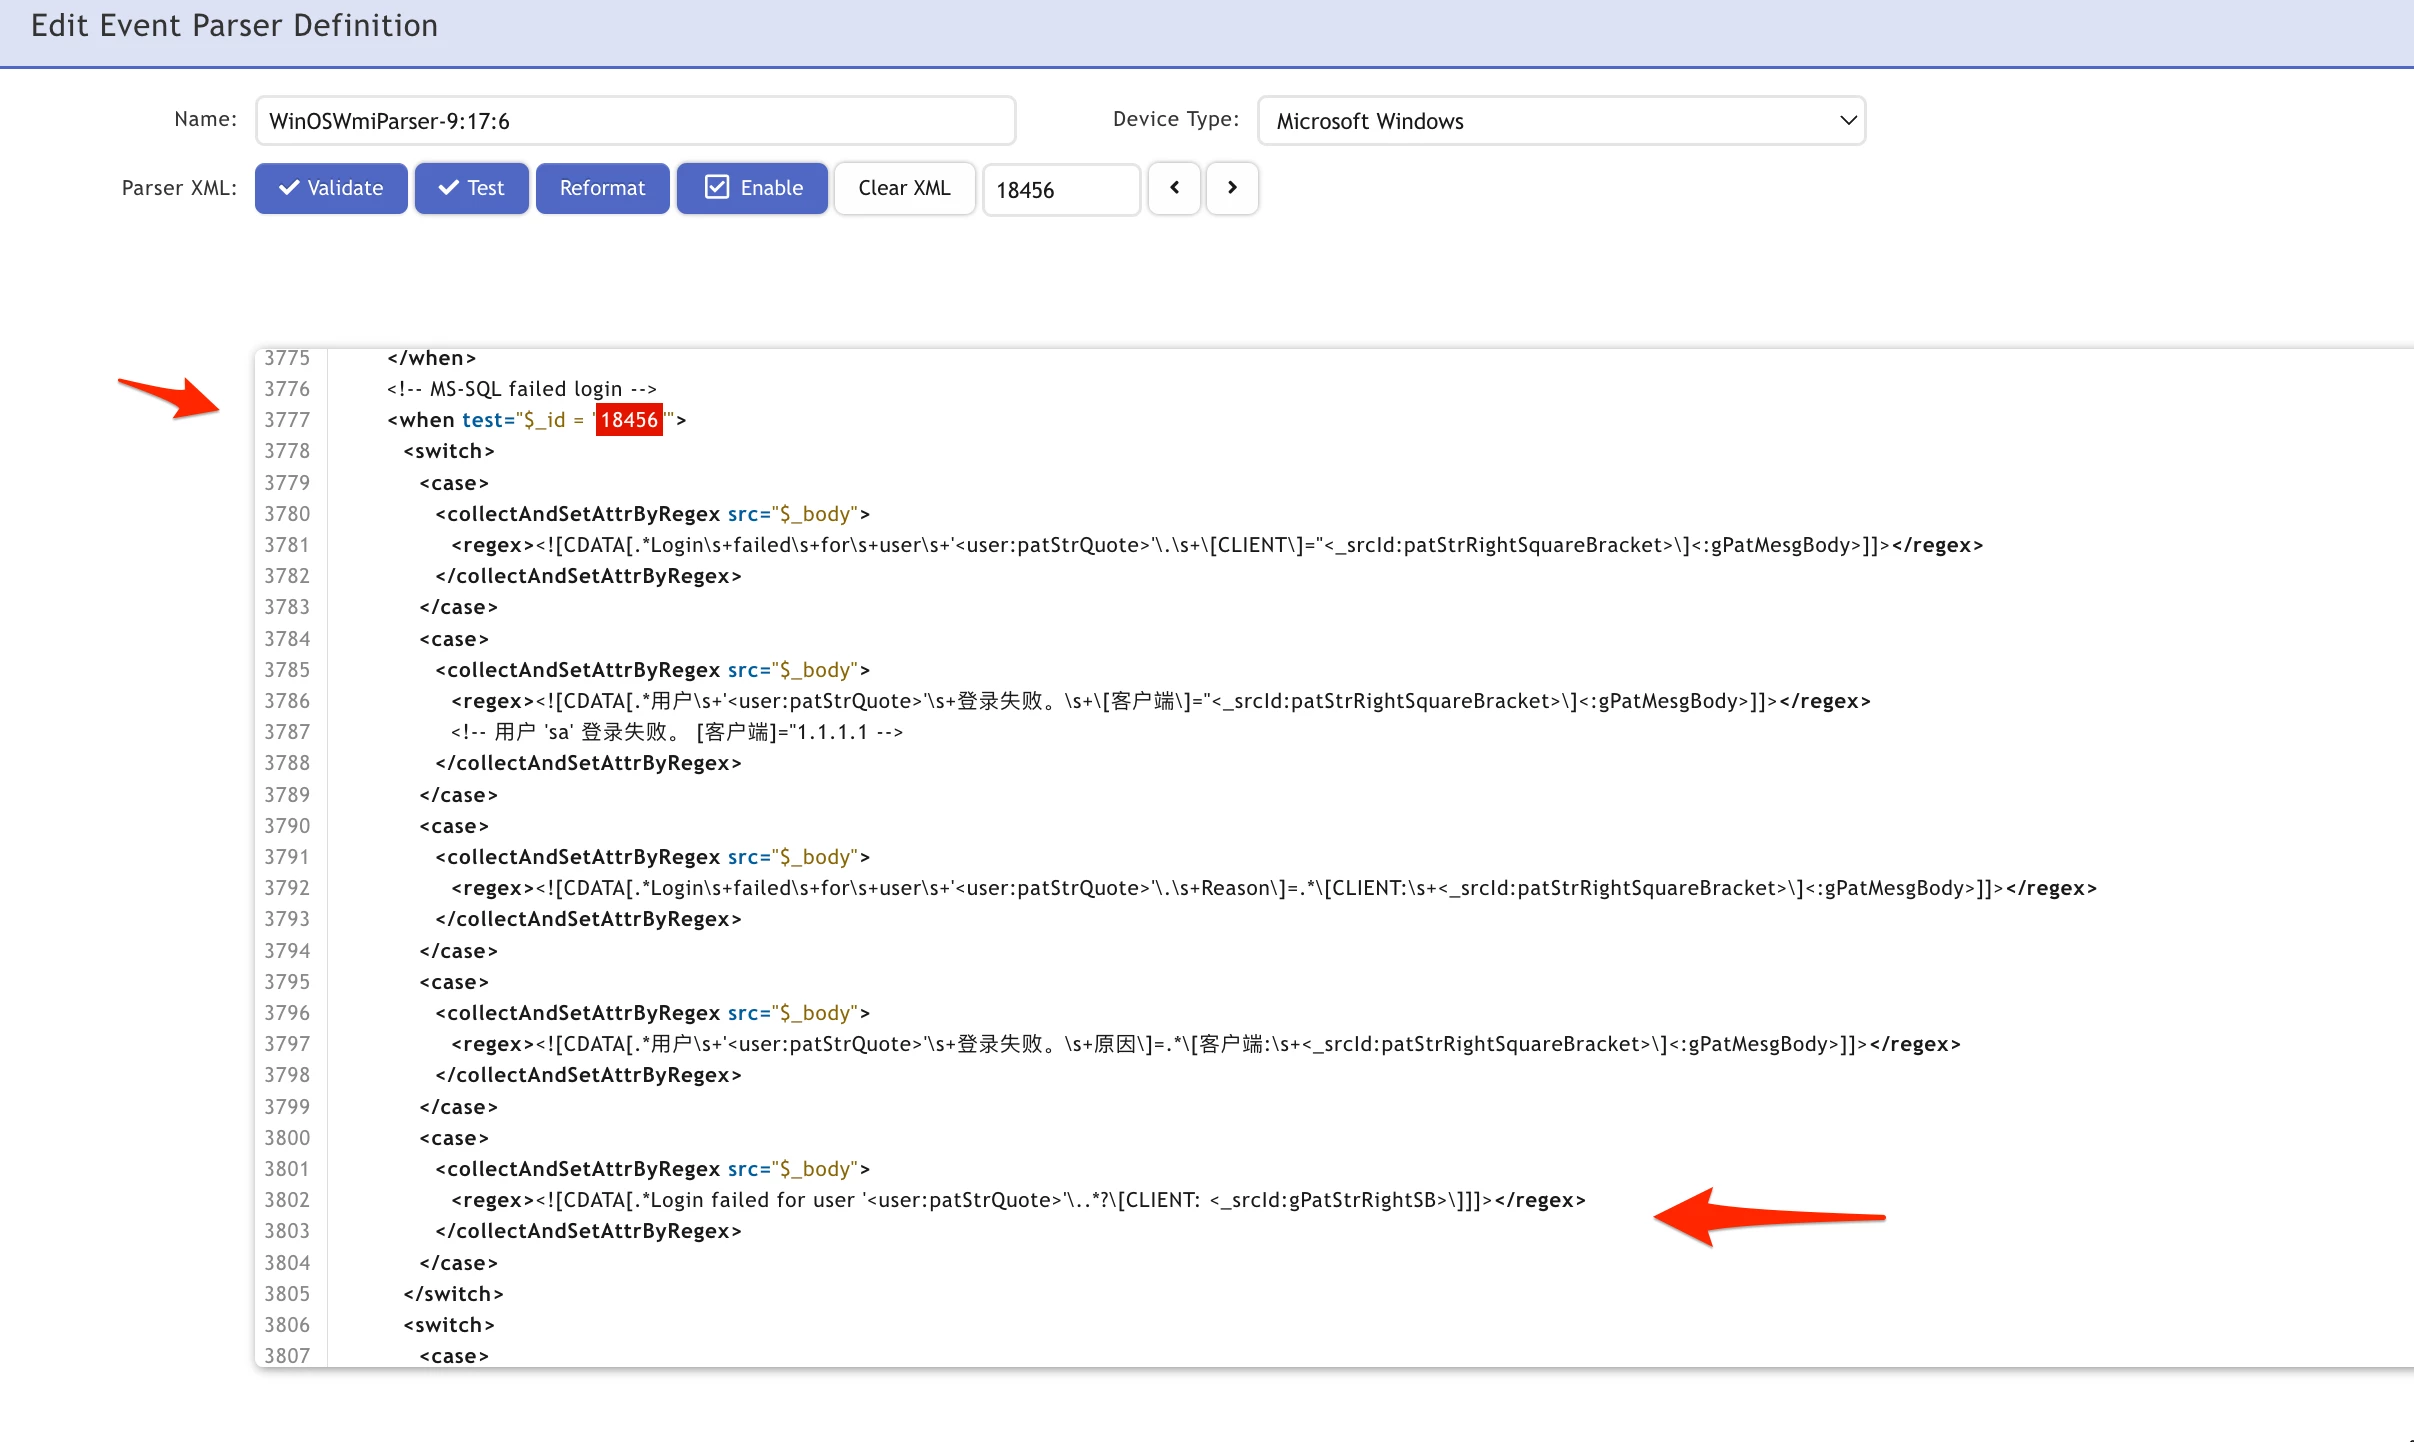Click the Validate button

click(x=331, y=188)
